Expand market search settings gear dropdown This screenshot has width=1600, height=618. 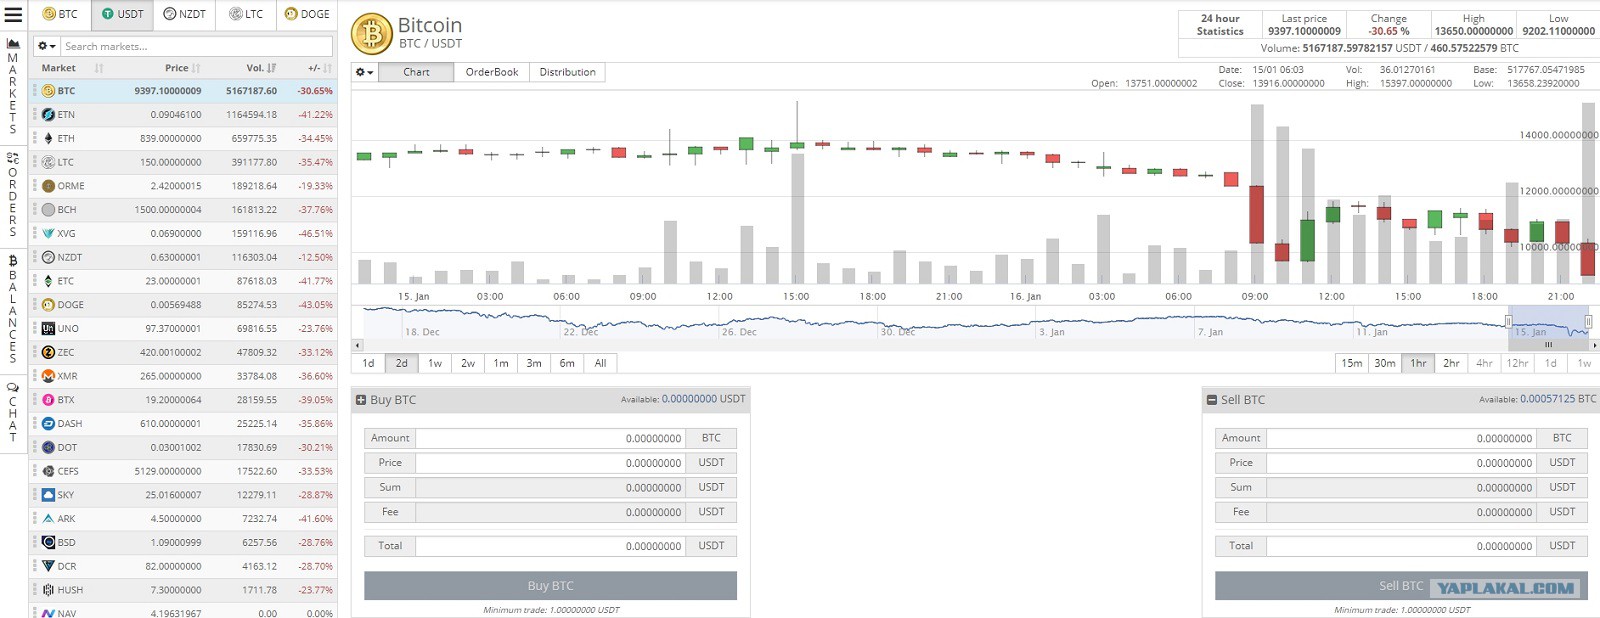[46, 46]
